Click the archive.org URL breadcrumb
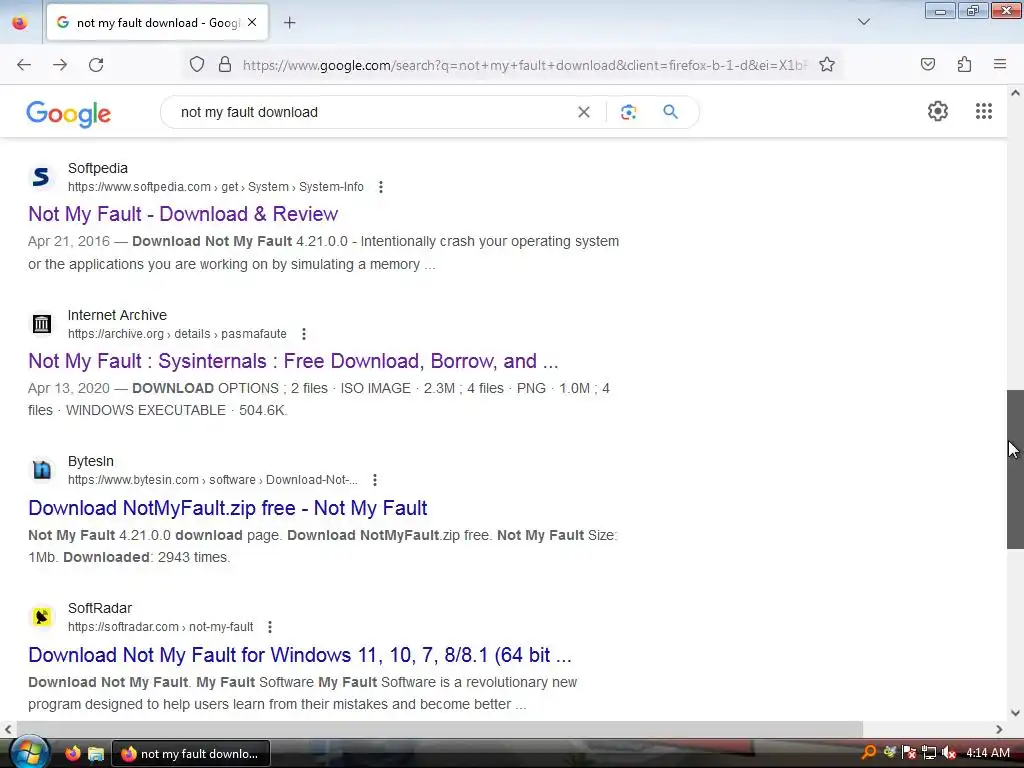This screenshot has width=1024, height=768. [x=177, y=334]
